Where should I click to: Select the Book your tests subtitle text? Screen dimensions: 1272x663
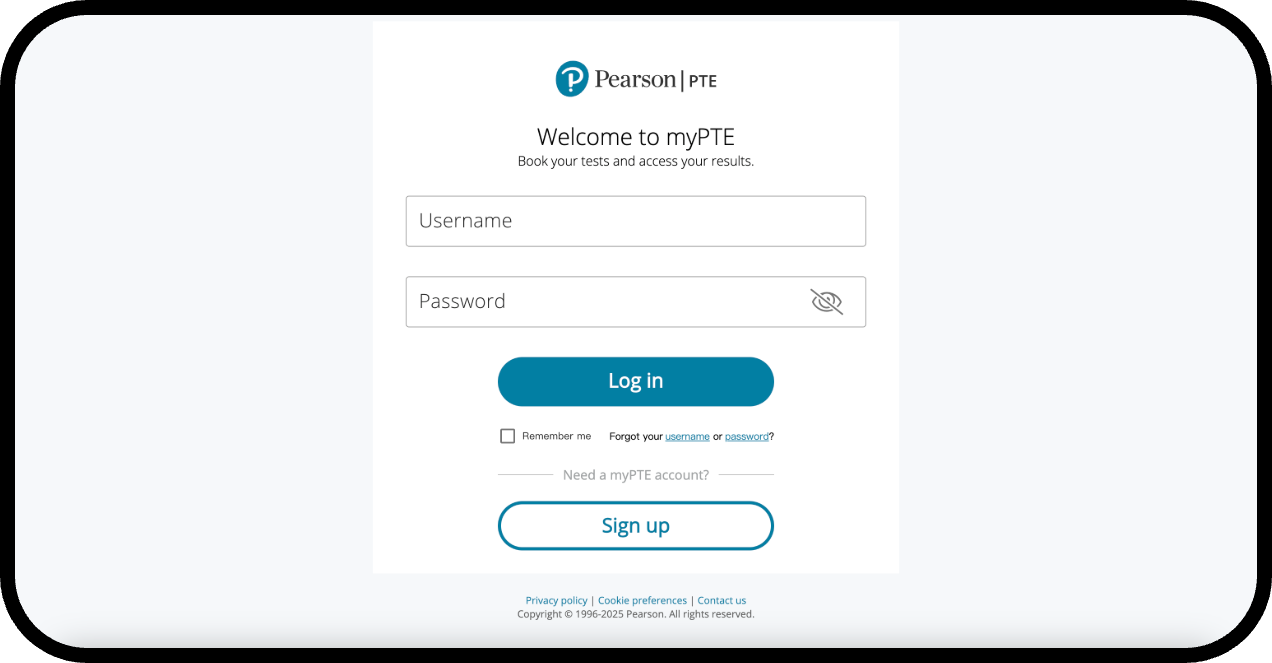coord(635,160)
